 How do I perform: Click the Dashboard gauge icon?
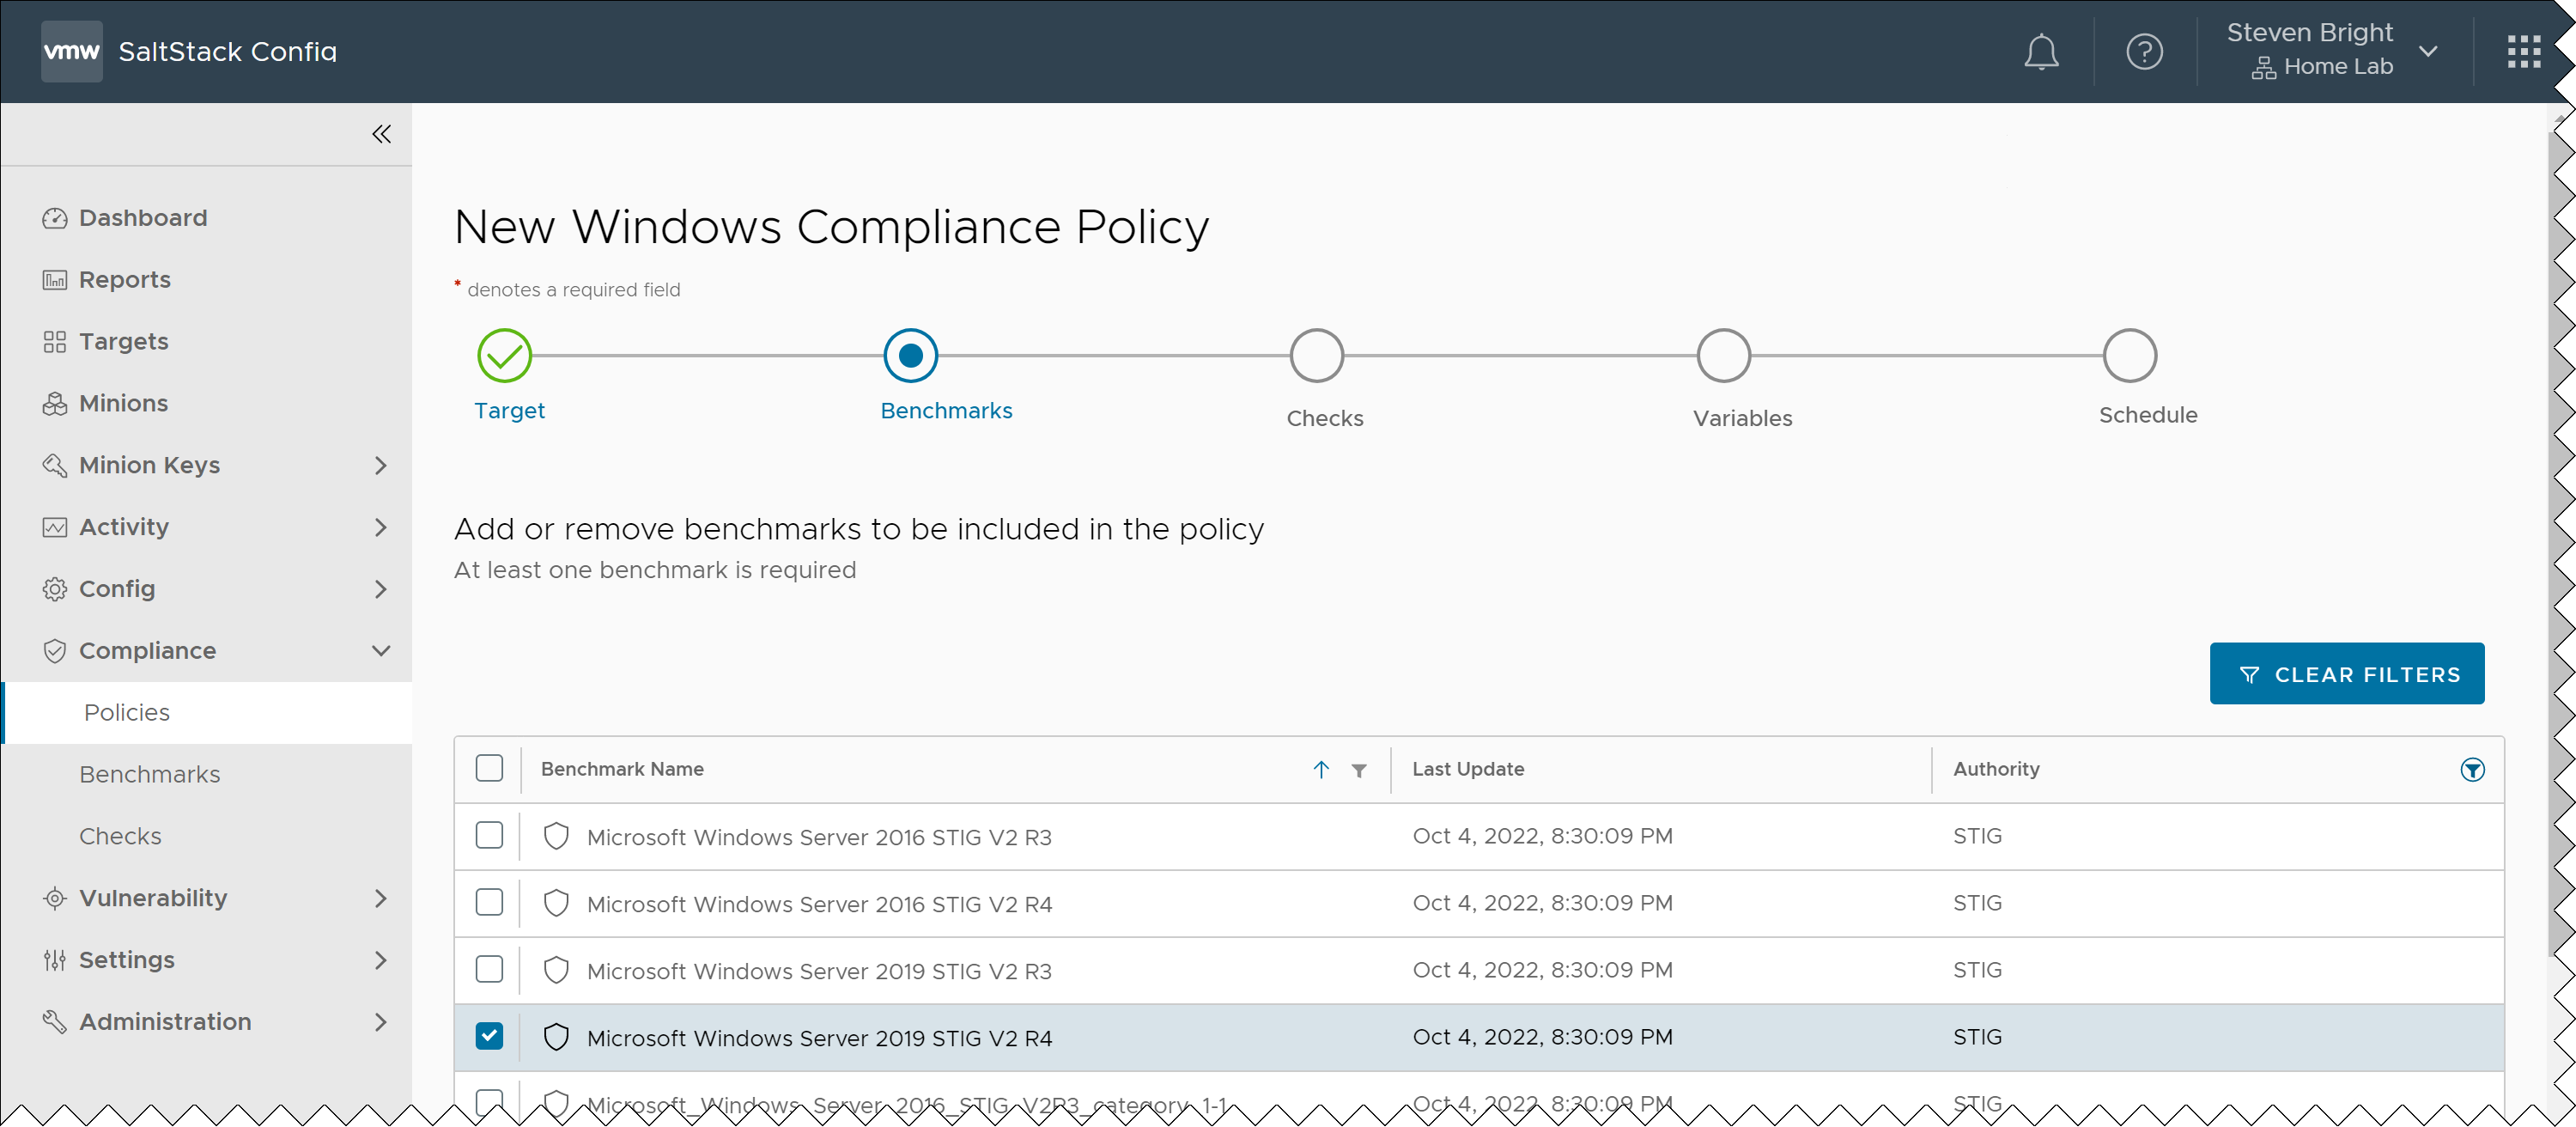(x=55, y=218)
